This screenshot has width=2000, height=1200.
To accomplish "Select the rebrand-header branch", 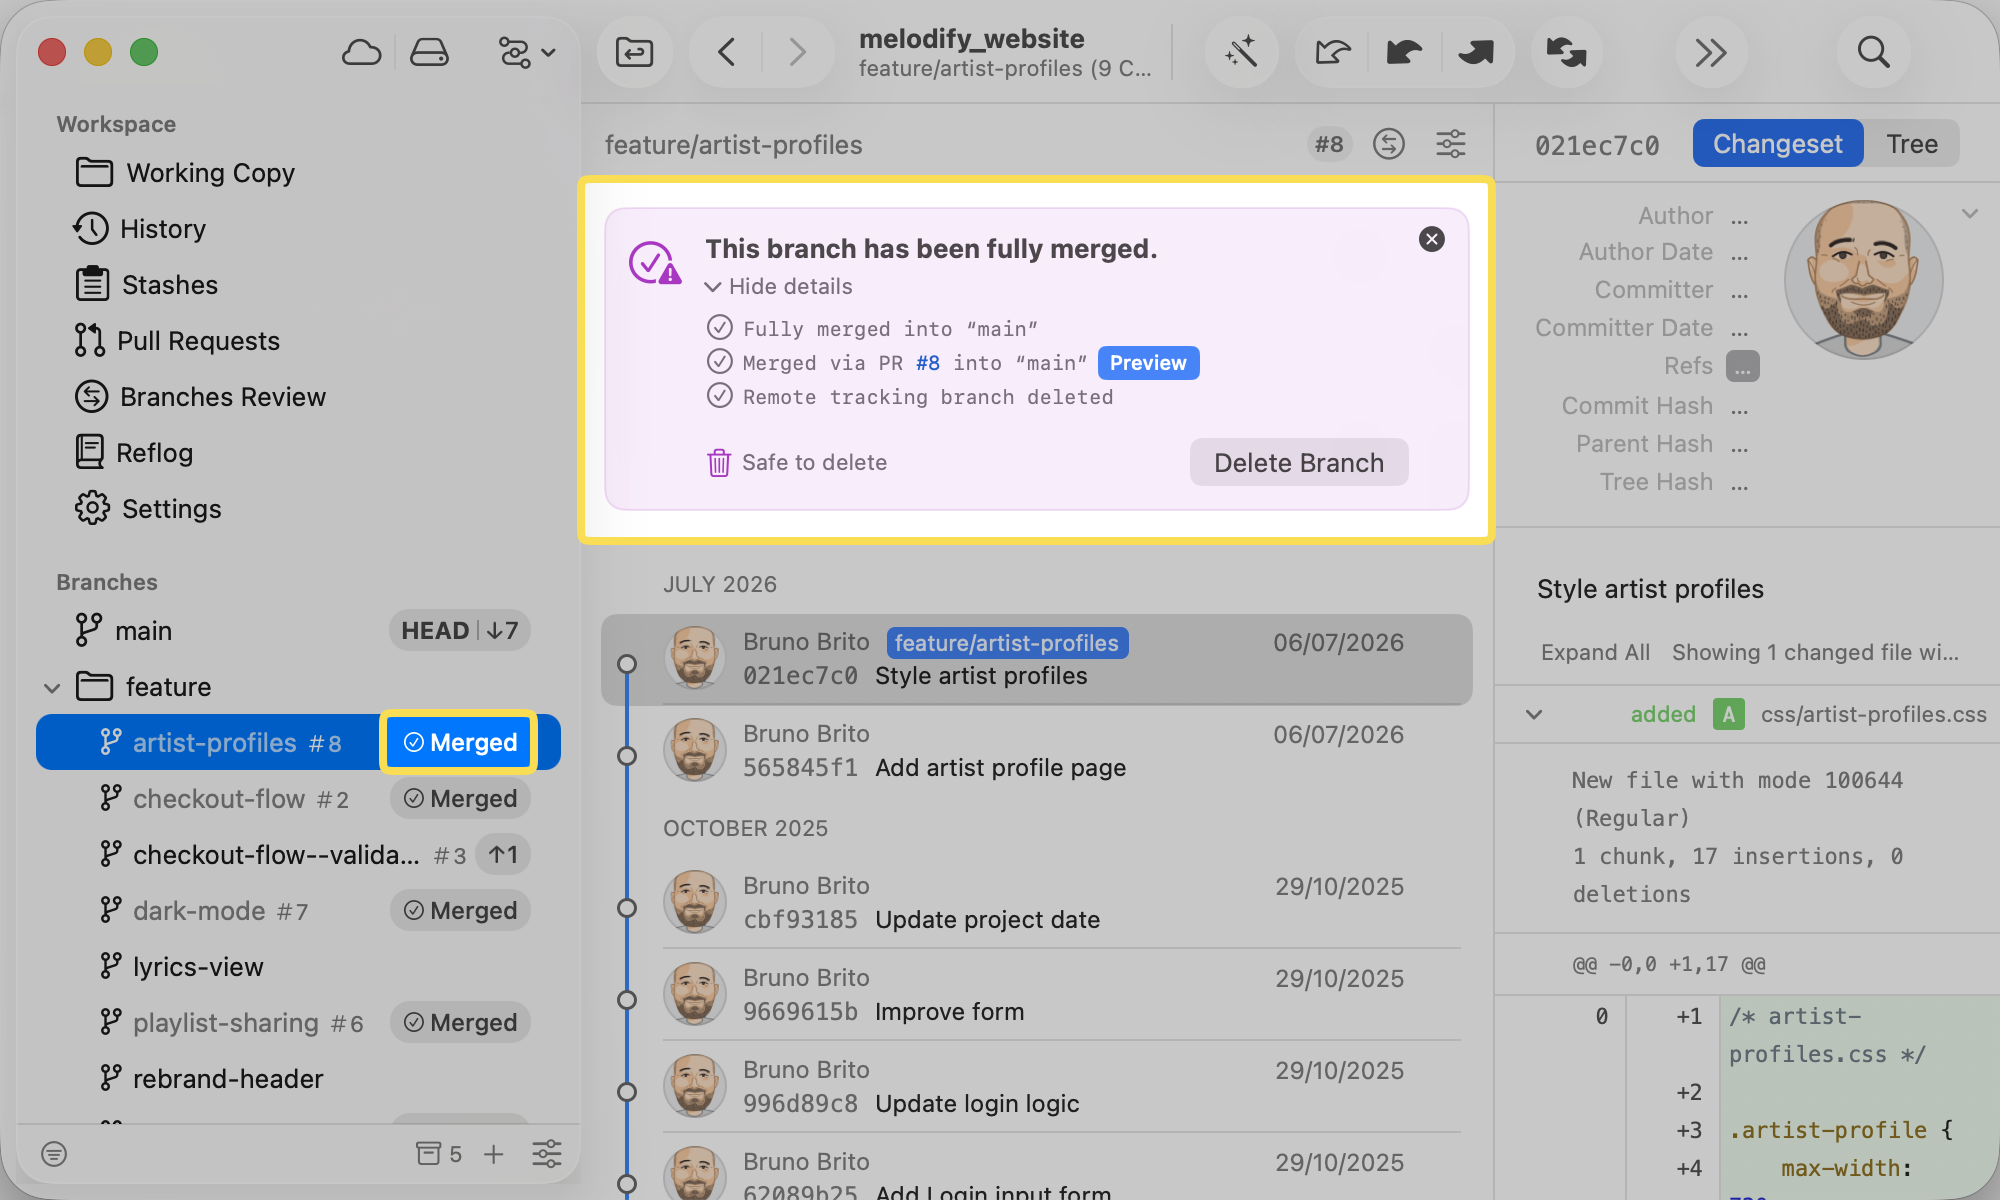I will 298,1079.
